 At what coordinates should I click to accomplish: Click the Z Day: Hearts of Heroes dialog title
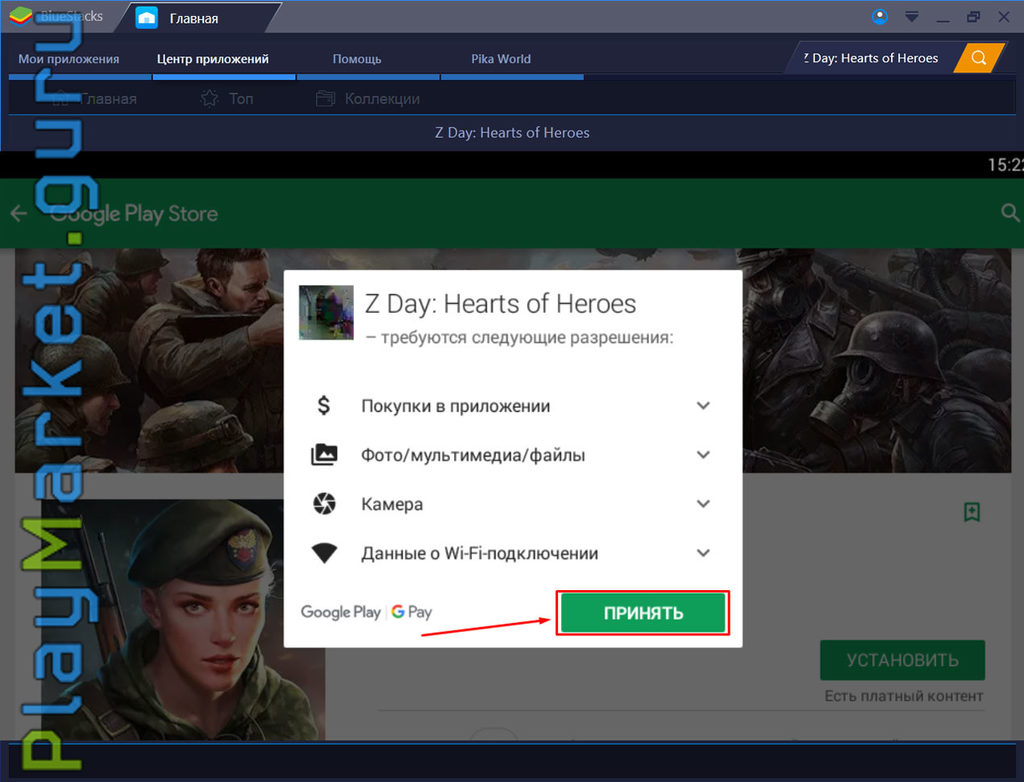(500, 304)
